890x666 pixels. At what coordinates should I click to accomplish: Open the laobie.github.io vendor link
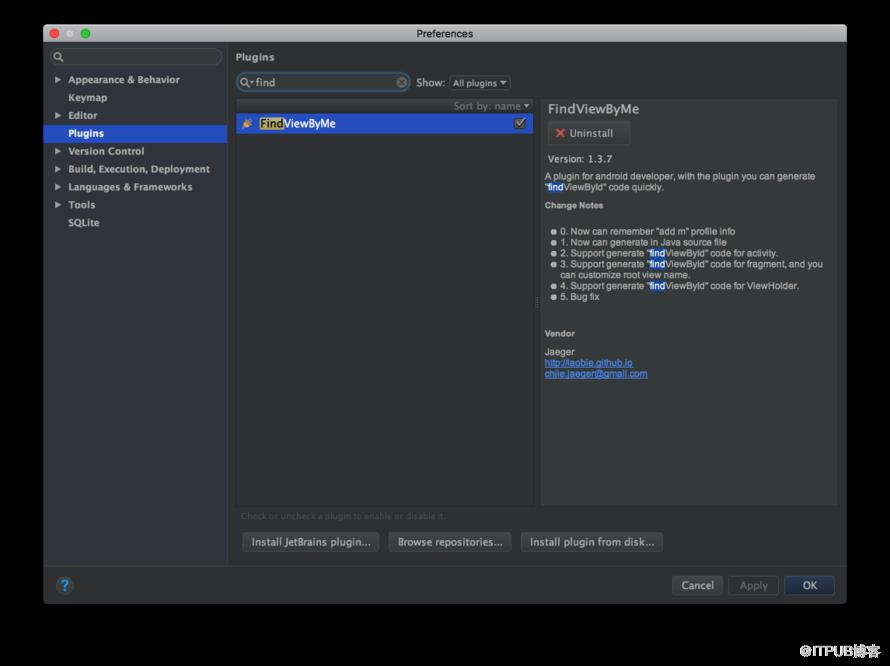(589, 363)
